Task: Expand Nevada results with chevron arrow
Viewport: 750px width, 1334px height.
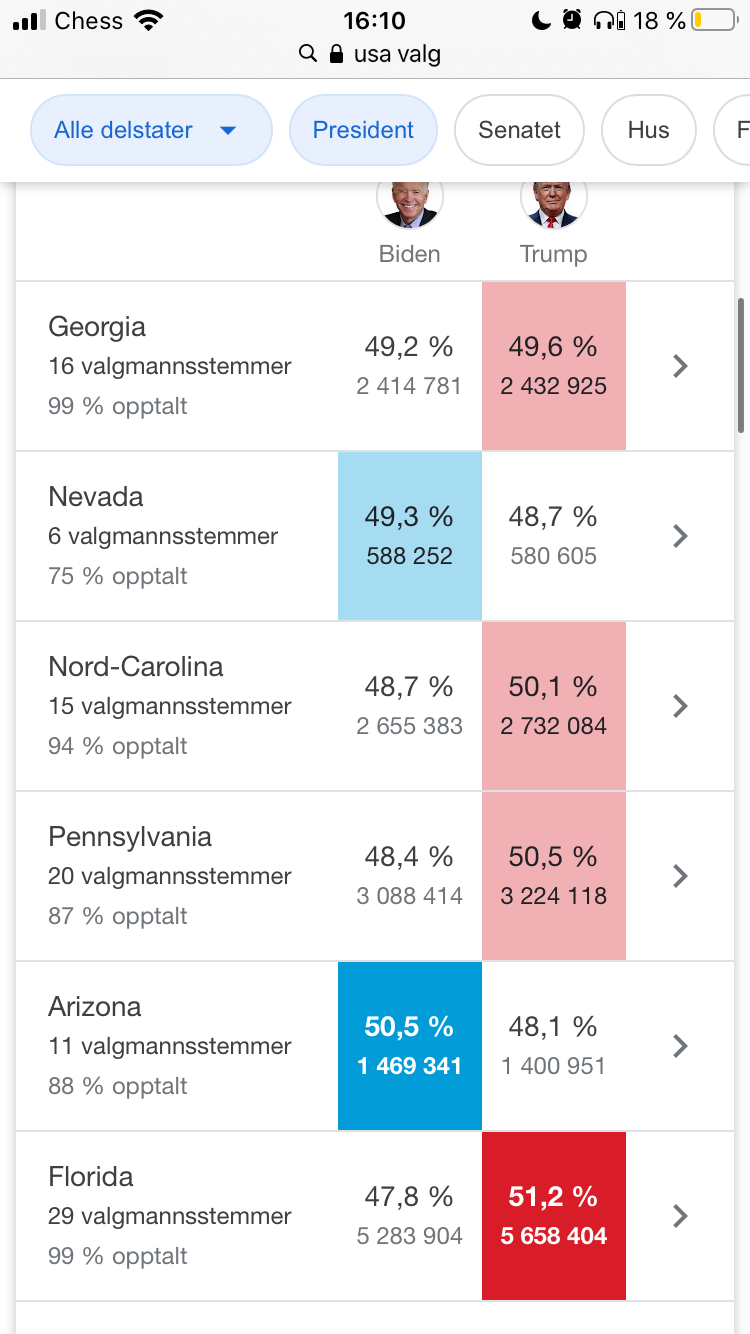Action: pos(680,536)
